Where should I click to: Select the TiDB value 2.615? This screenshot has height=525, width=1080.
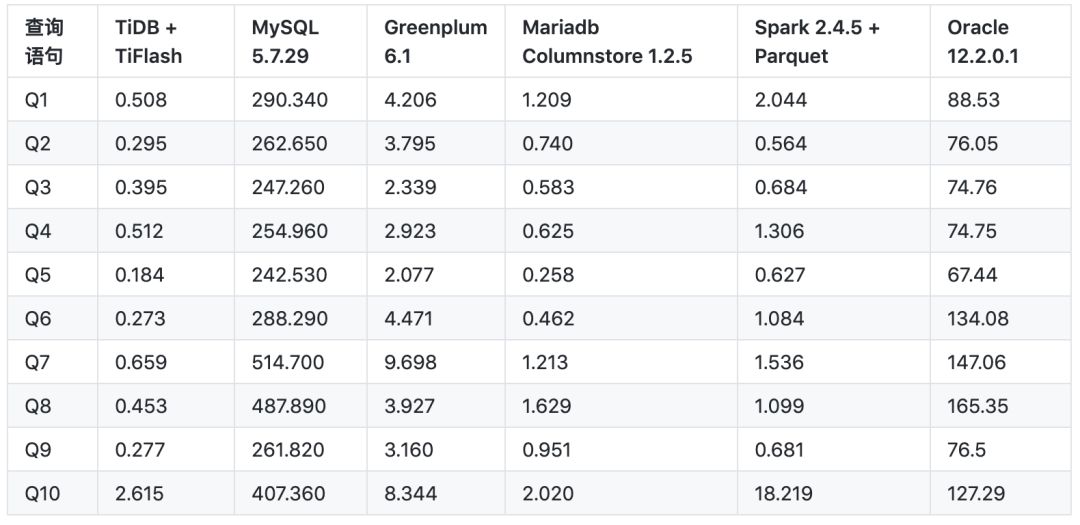(141, 494)
